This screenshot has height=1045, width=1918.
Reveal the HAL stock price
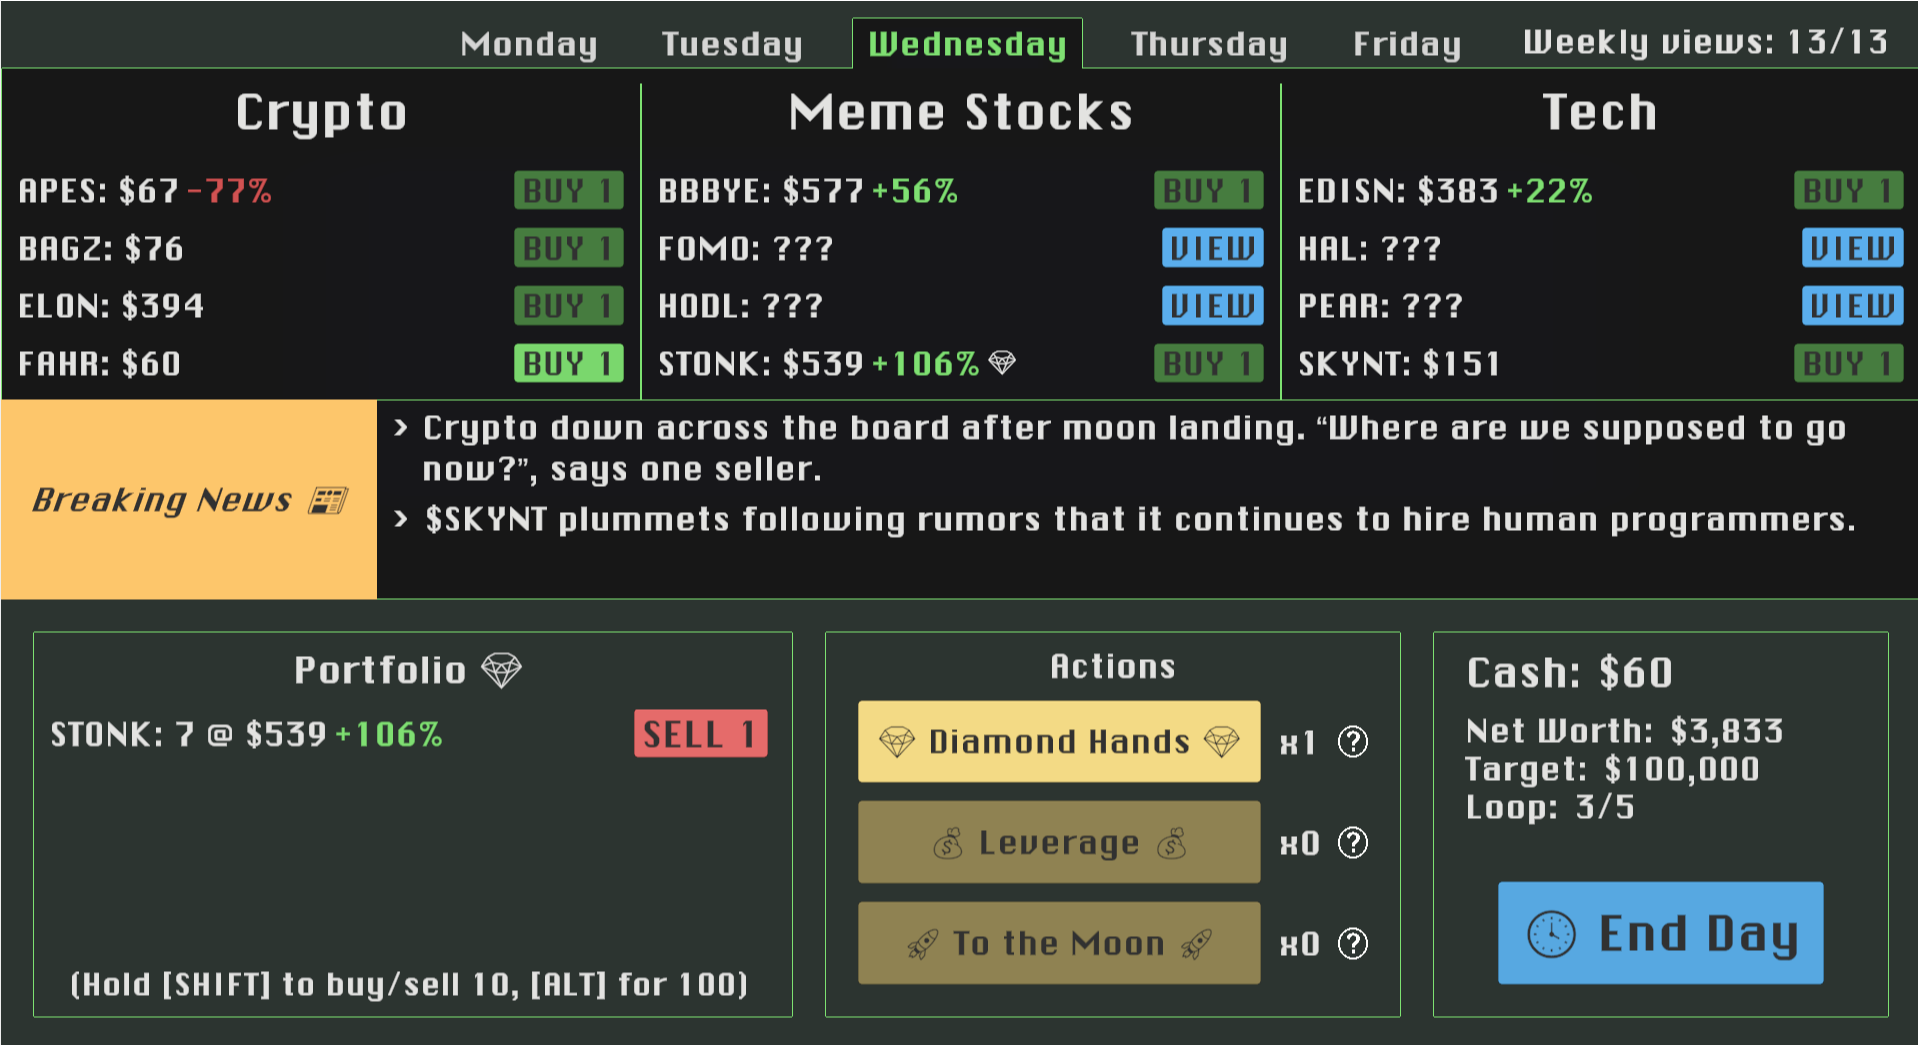pyautogui.click(x=1851, y=248)
